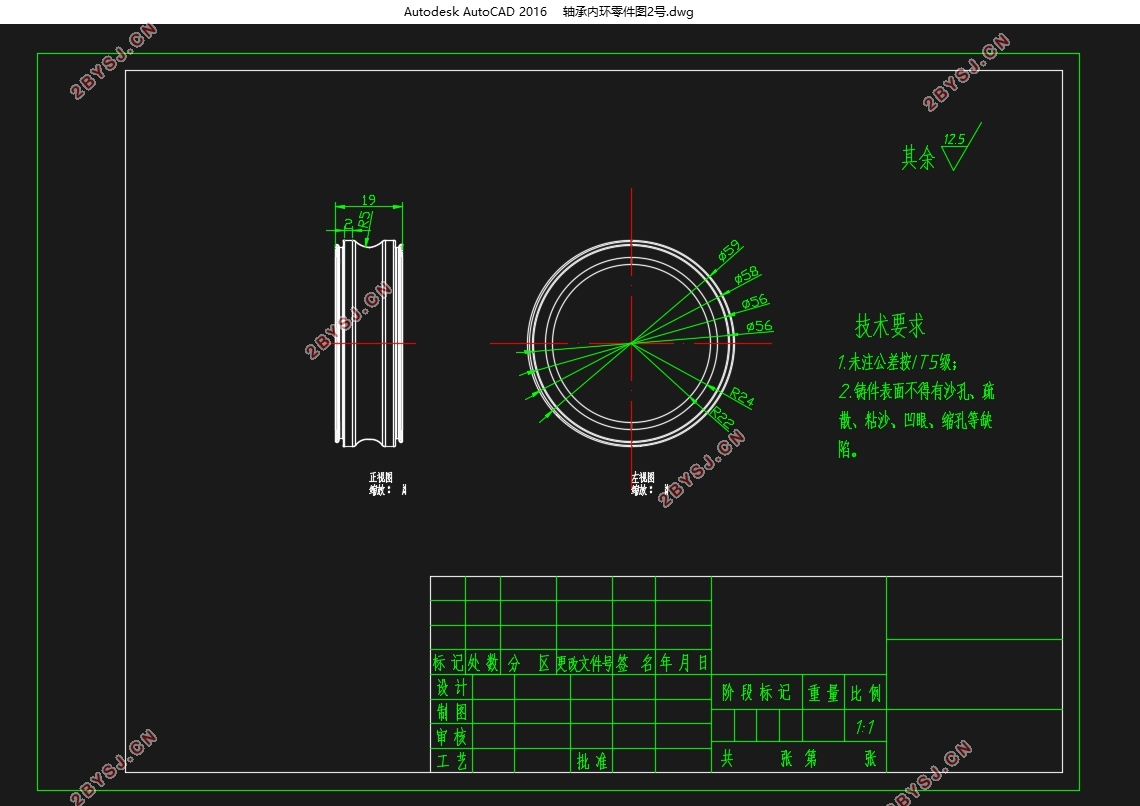
Task: Click the 1:1 scale value
Action: [865, 727]
